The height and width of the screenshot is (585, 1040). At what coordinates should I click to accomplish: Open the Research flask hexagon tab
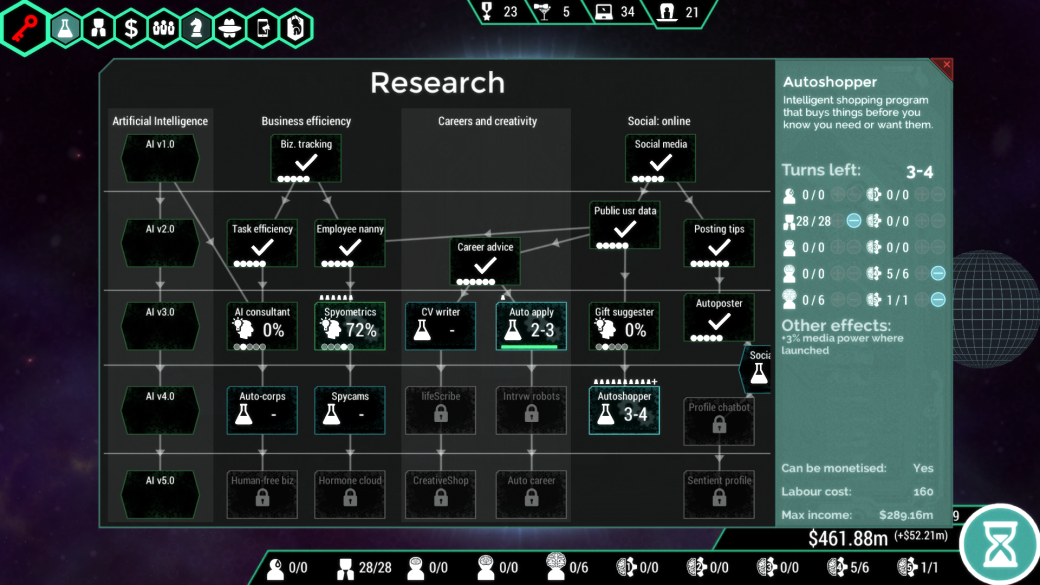[65, 28]
